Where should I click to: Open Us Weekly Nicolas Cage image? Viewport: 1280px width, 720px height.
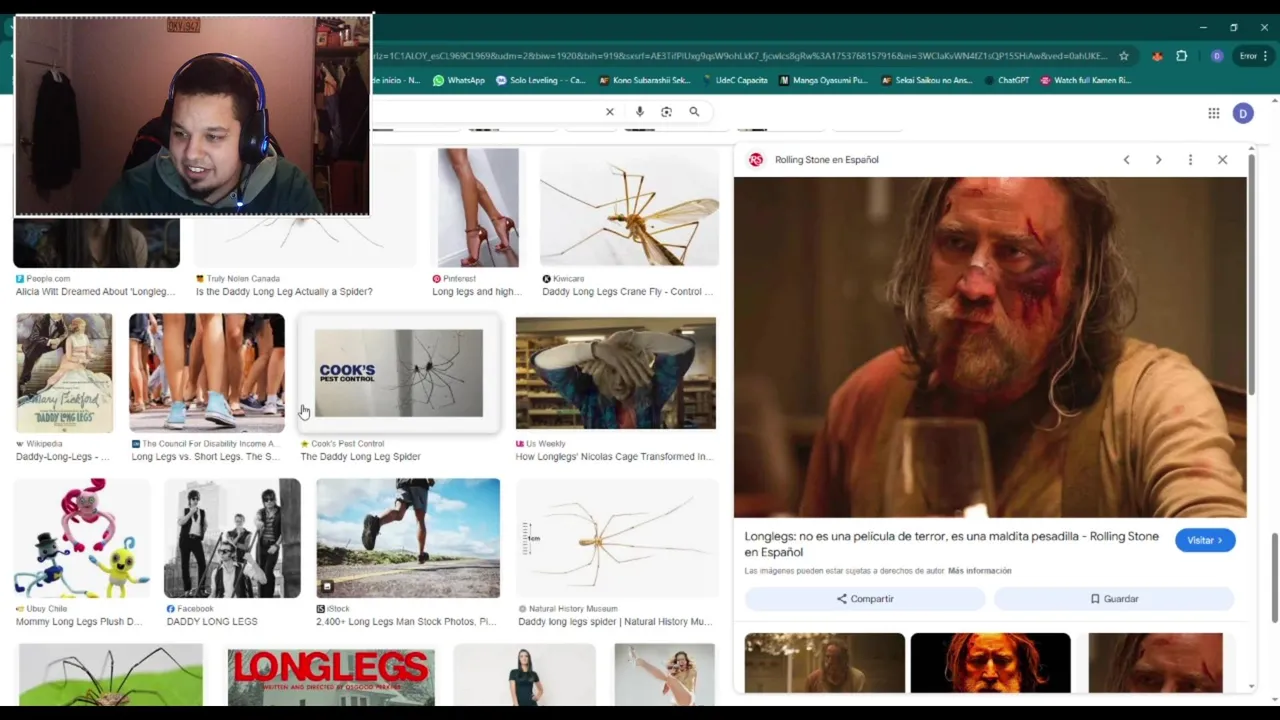[616, 373]
